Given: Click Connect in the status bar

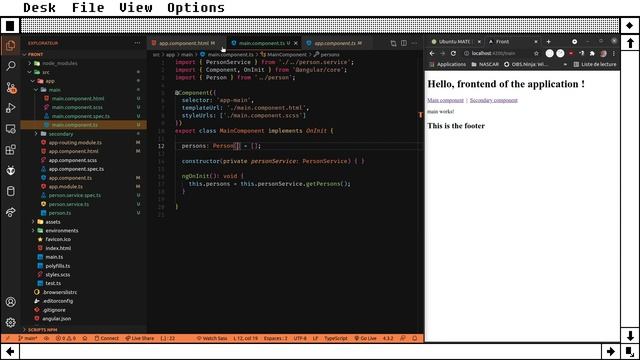Looking at the screenshot, I should pos(107,338).
